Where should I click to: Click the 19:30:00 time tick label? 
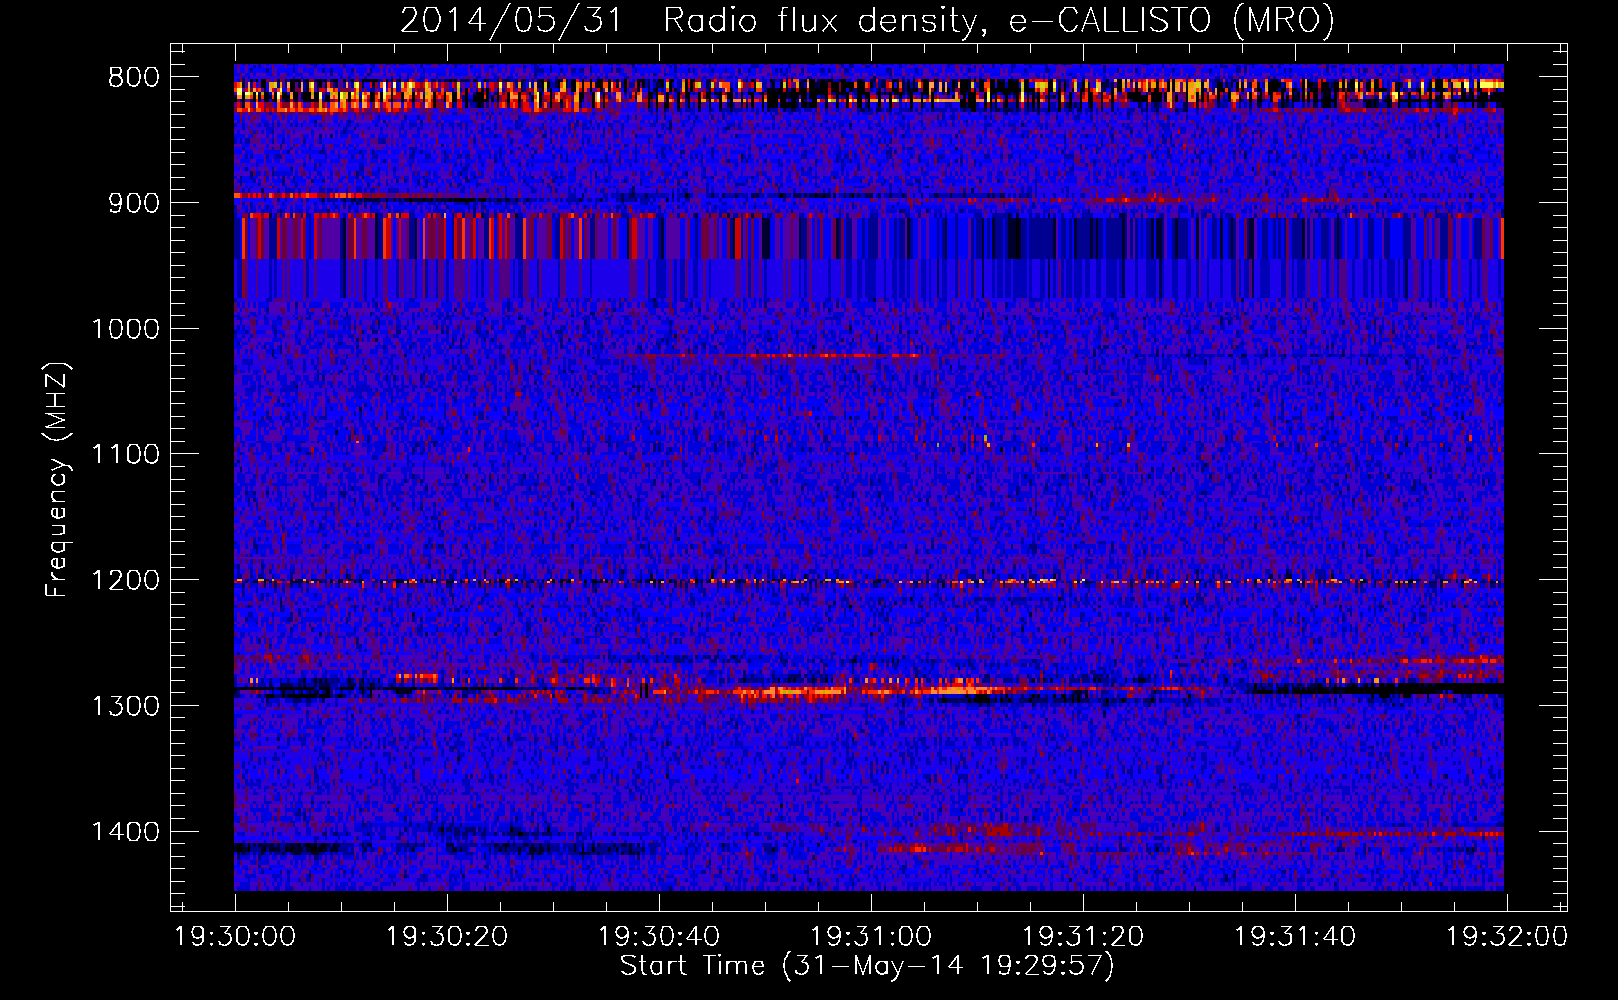click(x=235, y=937)
